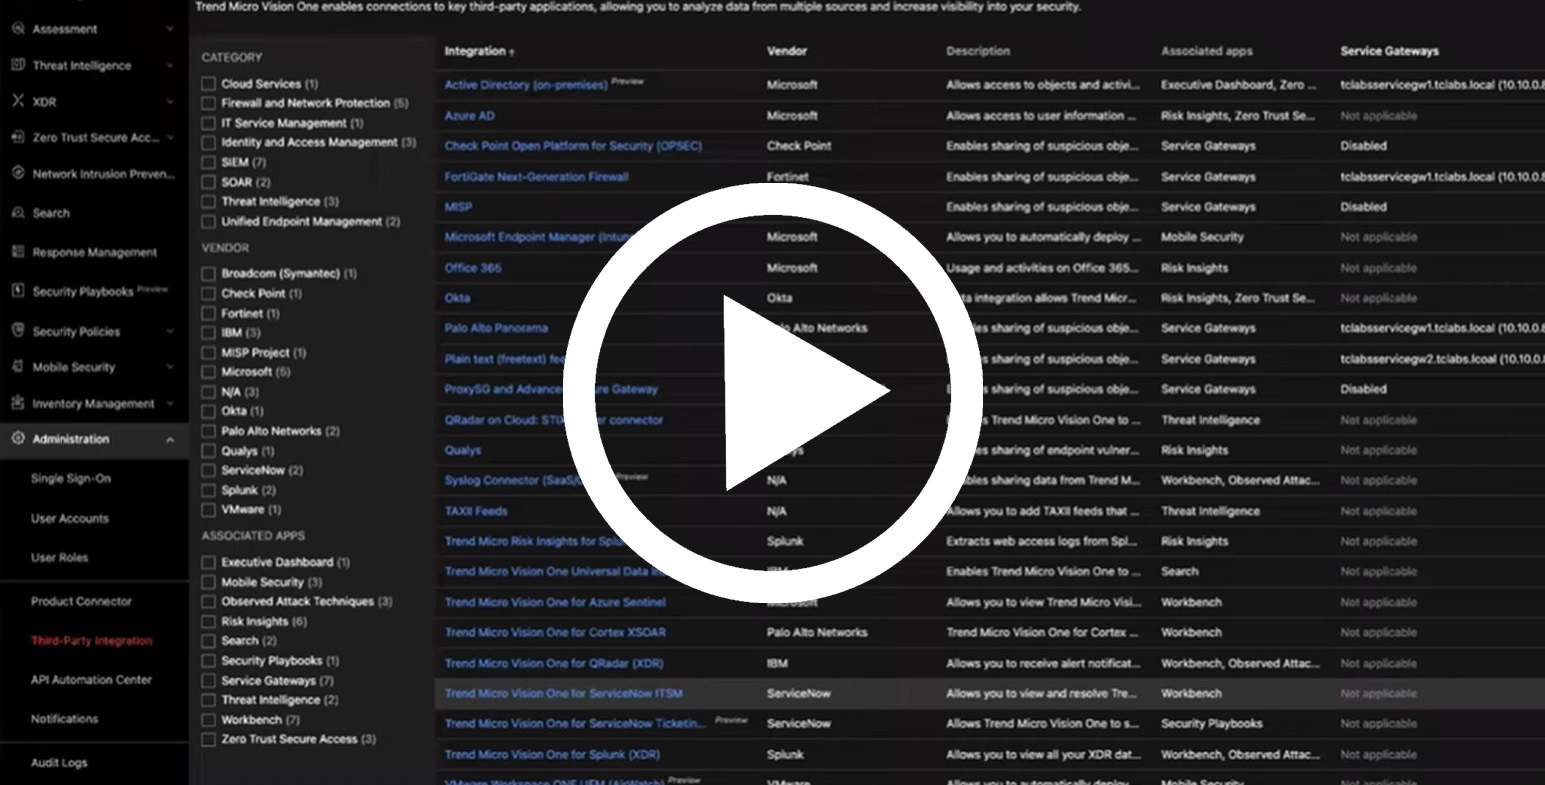Open Audit Logs menu item

[x=59, y=763]
